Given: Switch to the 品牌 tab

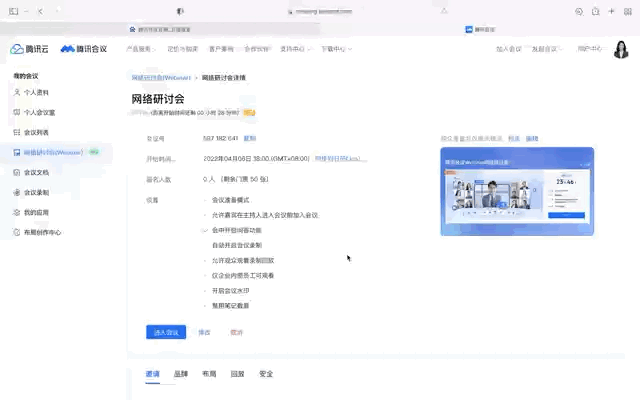Looking at the screenshot, I should tap(181, 374).
